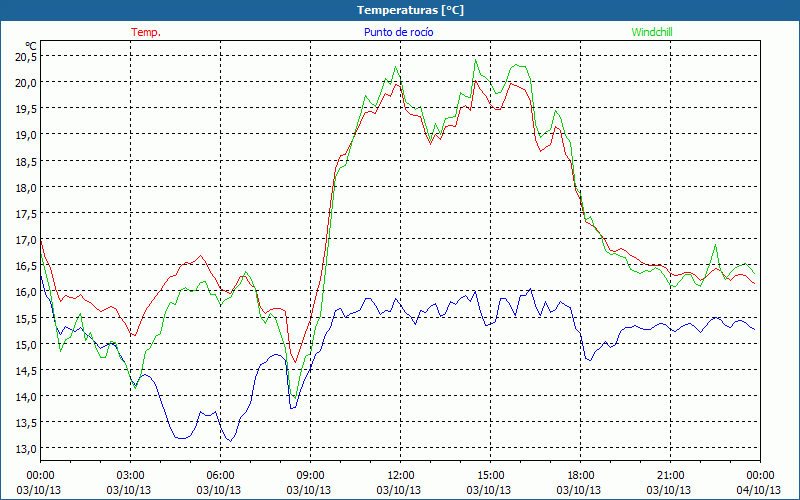
Task: Click the 04/10/13 date label
Action: (x=759, y=490)
